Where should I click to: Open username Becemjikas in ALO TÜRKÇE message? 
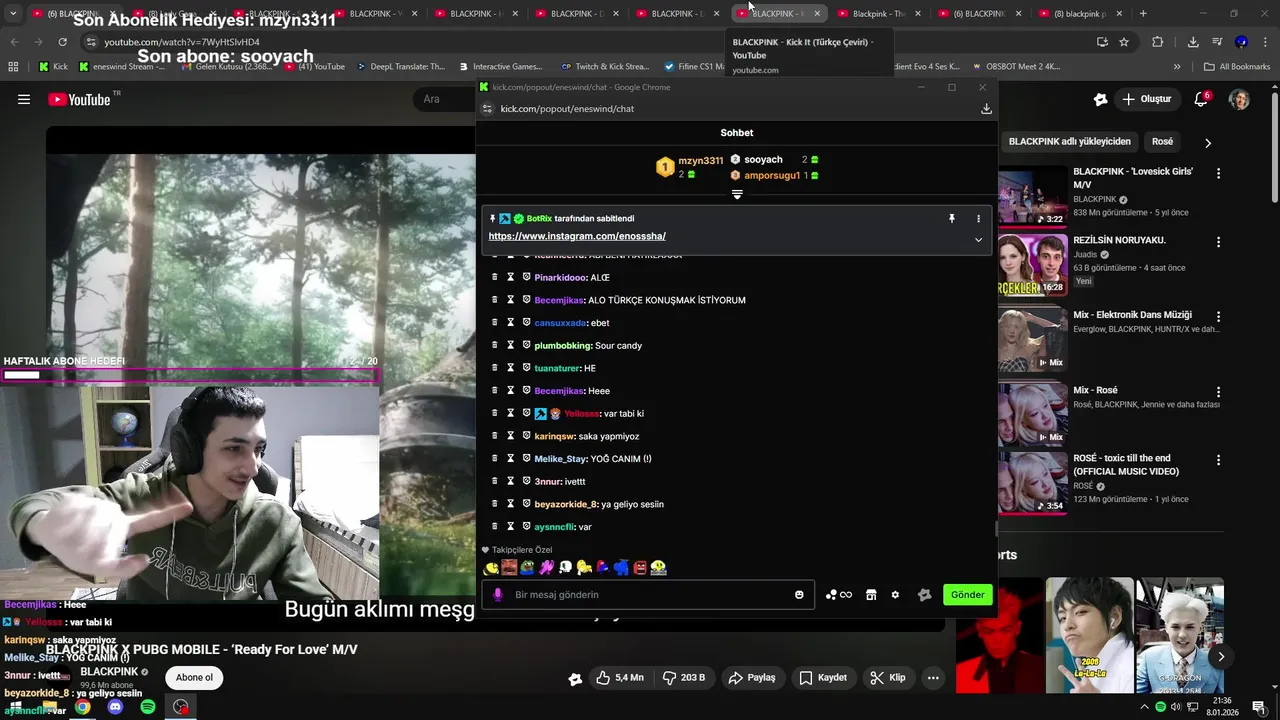tap(559, 300)
